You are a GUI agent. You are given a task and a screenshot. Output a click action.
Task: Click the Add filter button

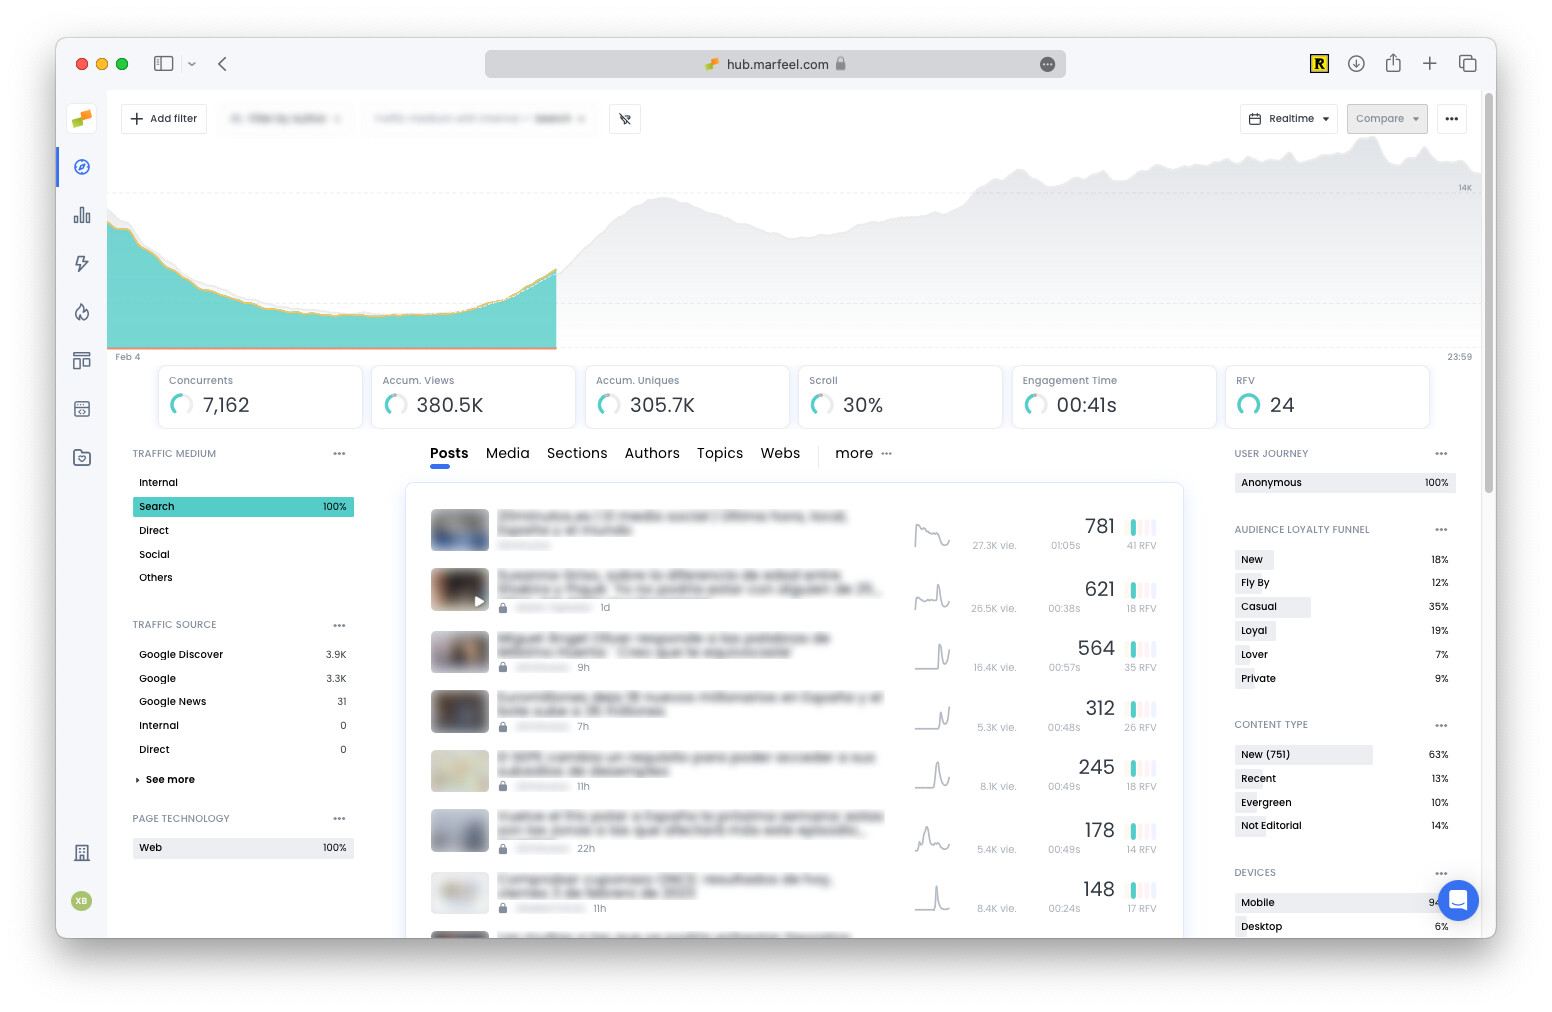(x=163, y=118)
